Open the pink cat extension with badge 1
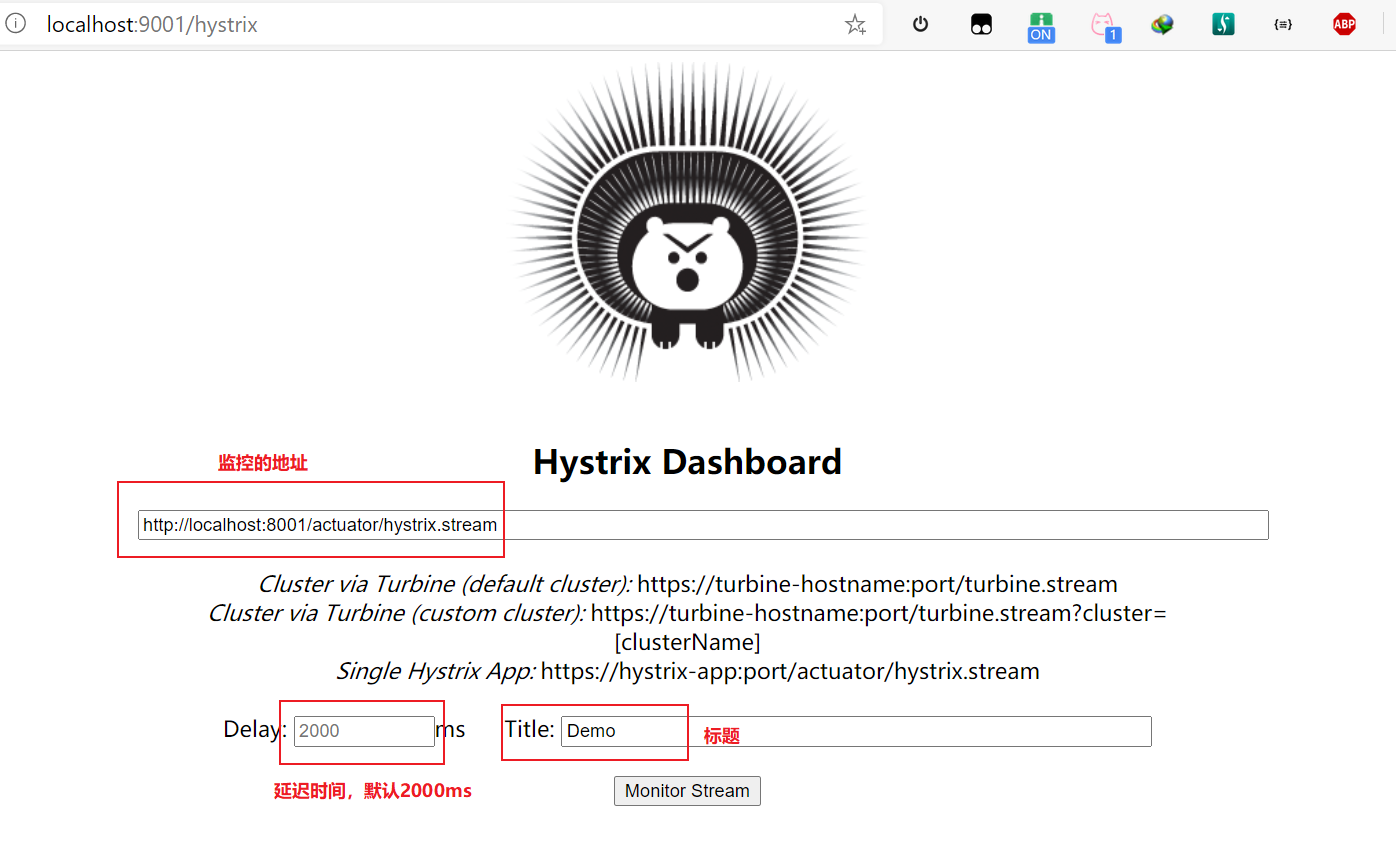This screenshot has height=848, width=1396. point(1104,26)
